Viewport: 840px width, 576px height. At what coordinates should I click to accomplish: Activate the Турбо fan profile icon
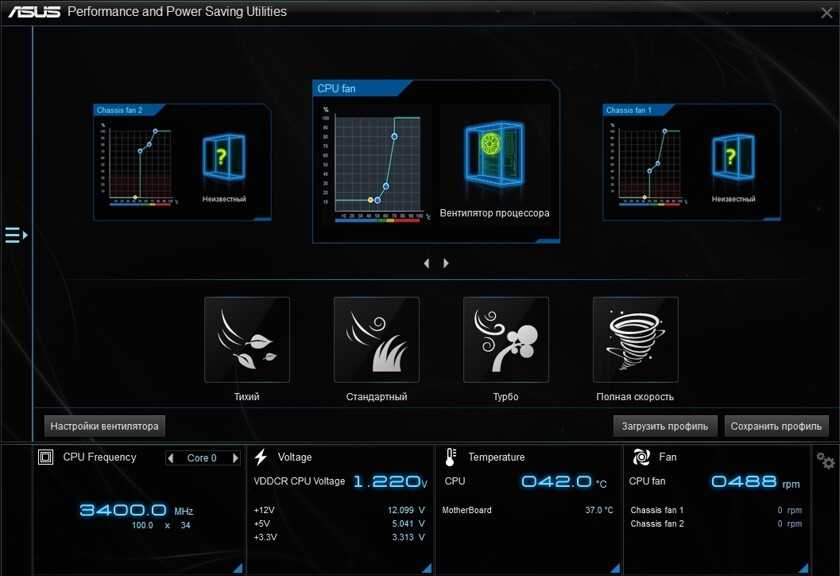(x=505, y=340)
